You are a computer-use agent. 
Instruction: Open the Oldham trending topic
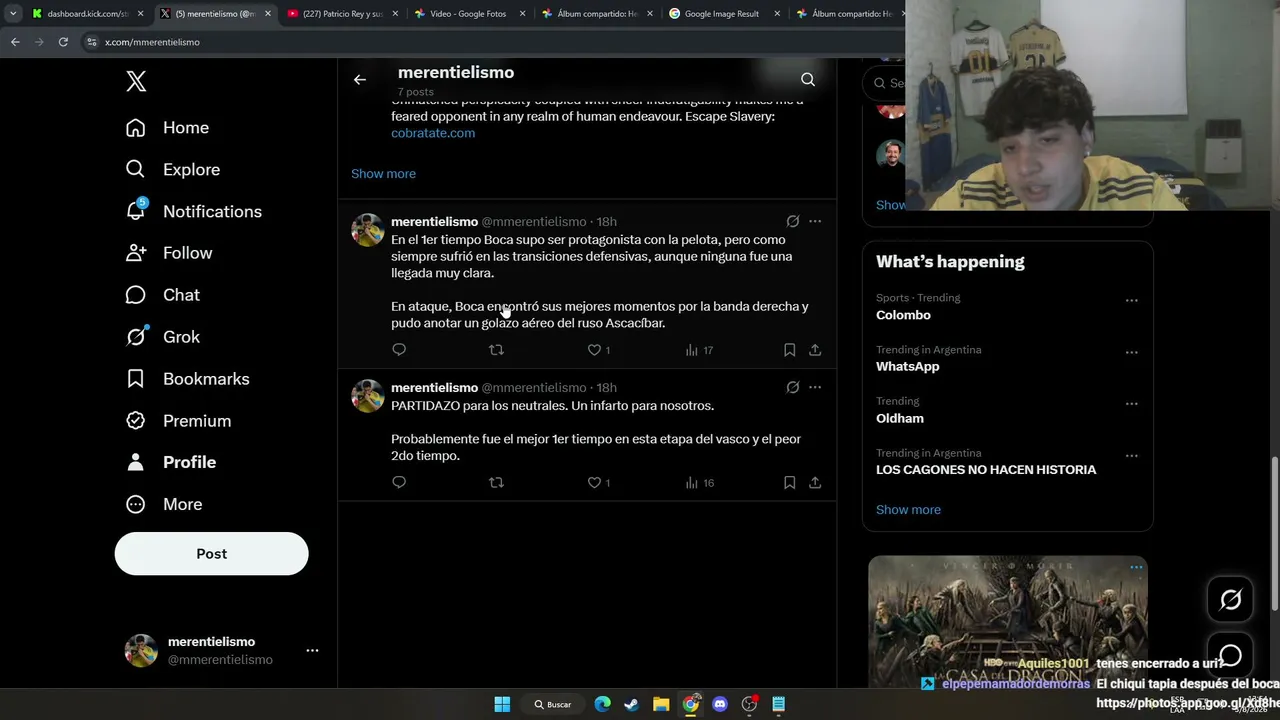[900, 419]
